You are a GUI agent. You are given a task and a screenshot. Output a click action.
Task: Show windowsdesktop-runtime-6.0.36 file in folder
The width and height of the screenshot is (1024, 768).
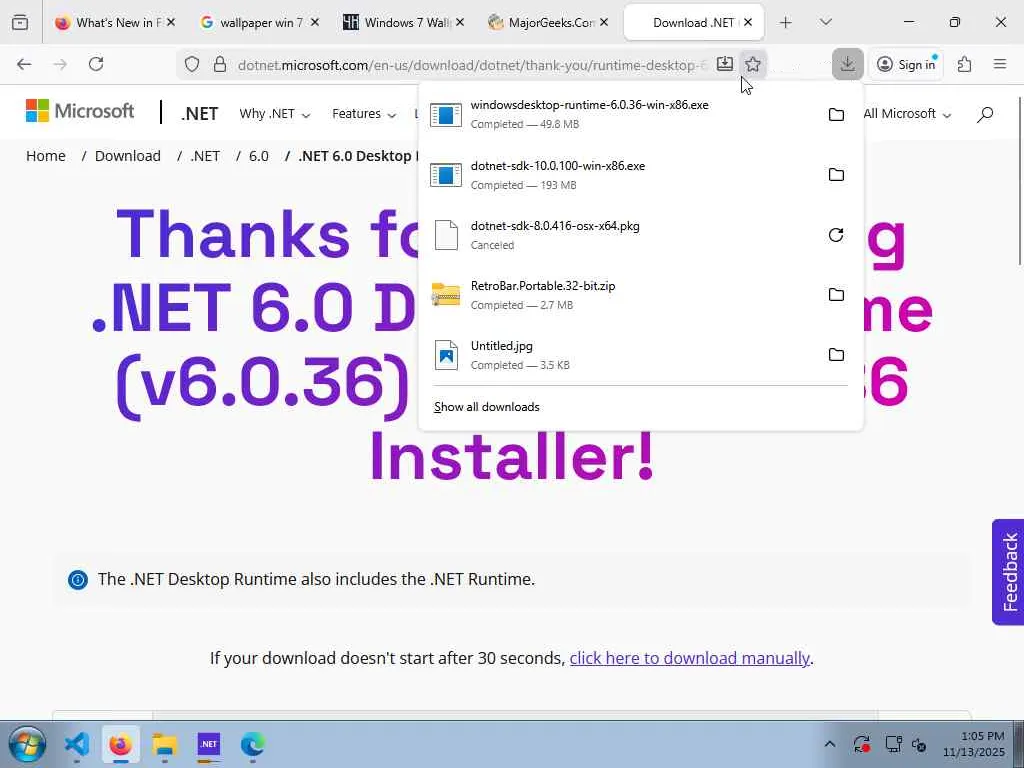click(x=836, y=114)
